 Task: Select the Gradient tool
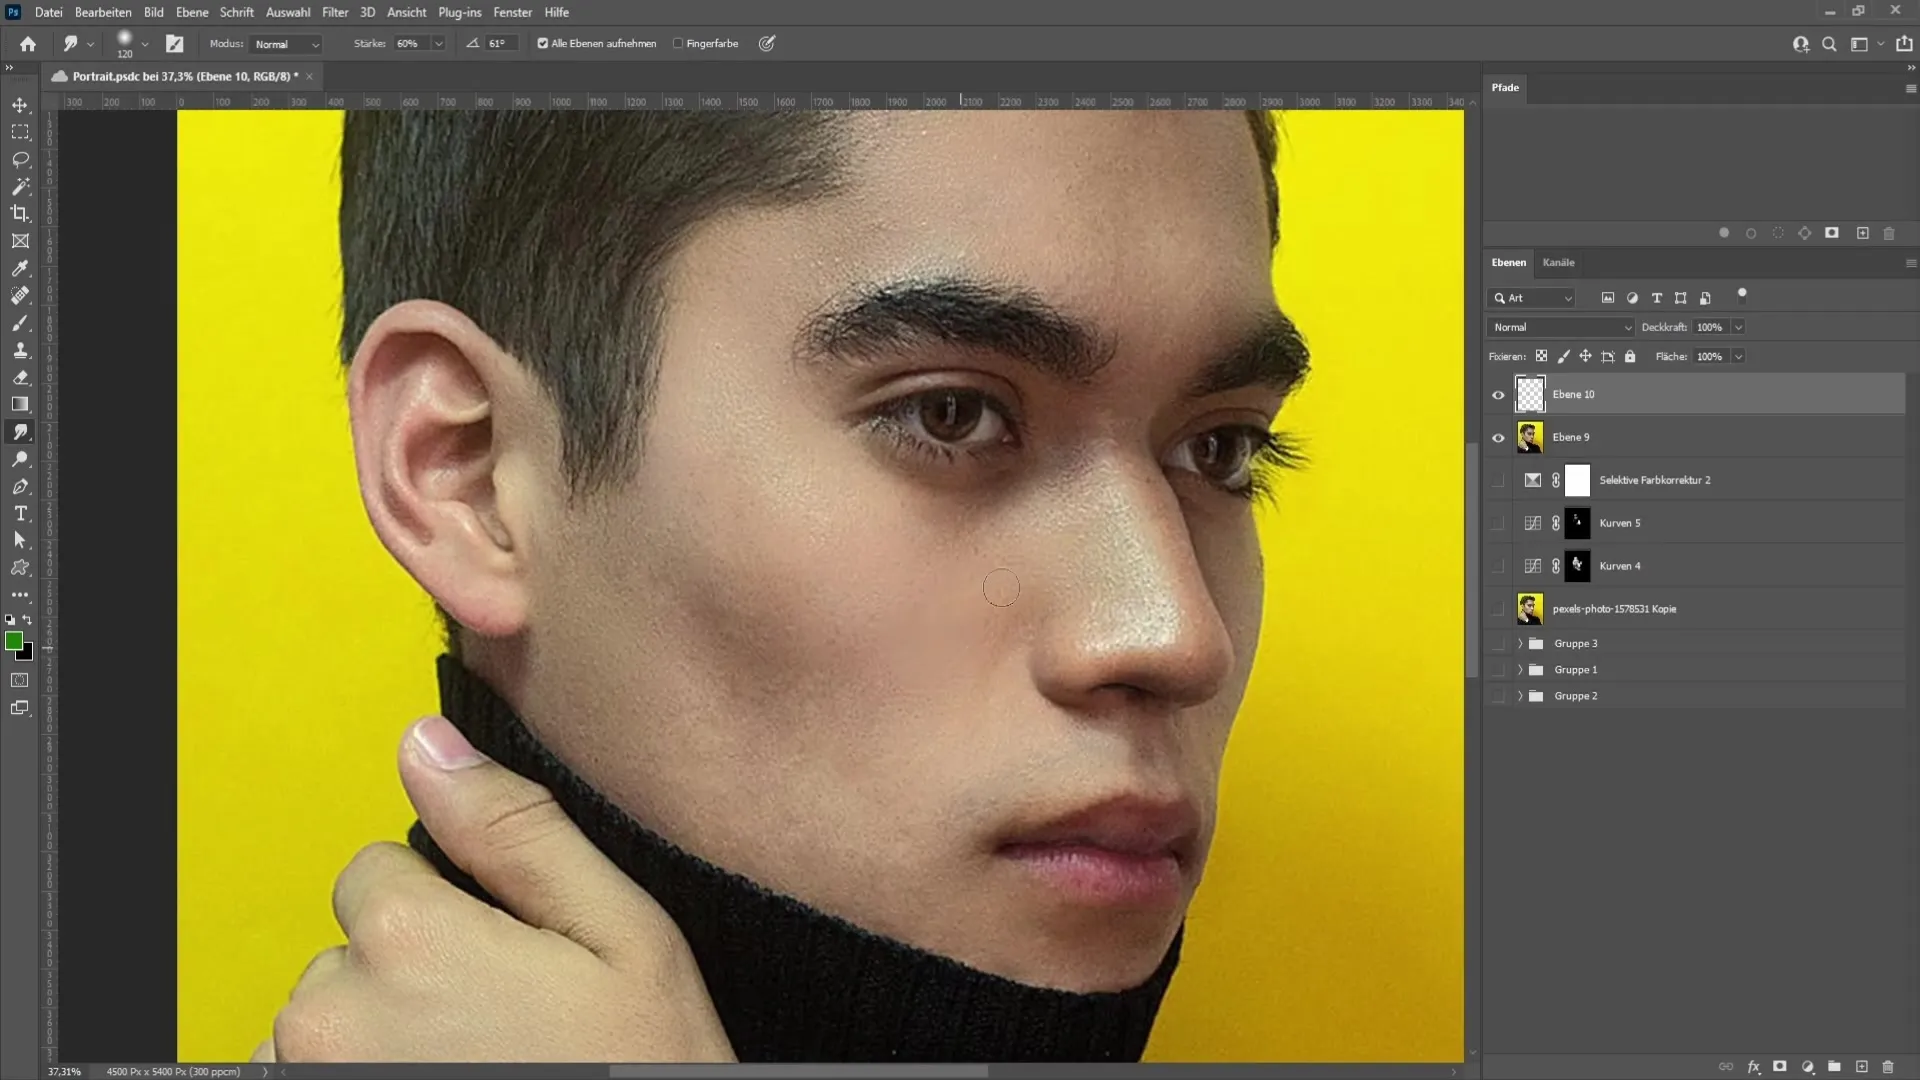[x=20, y=404]
